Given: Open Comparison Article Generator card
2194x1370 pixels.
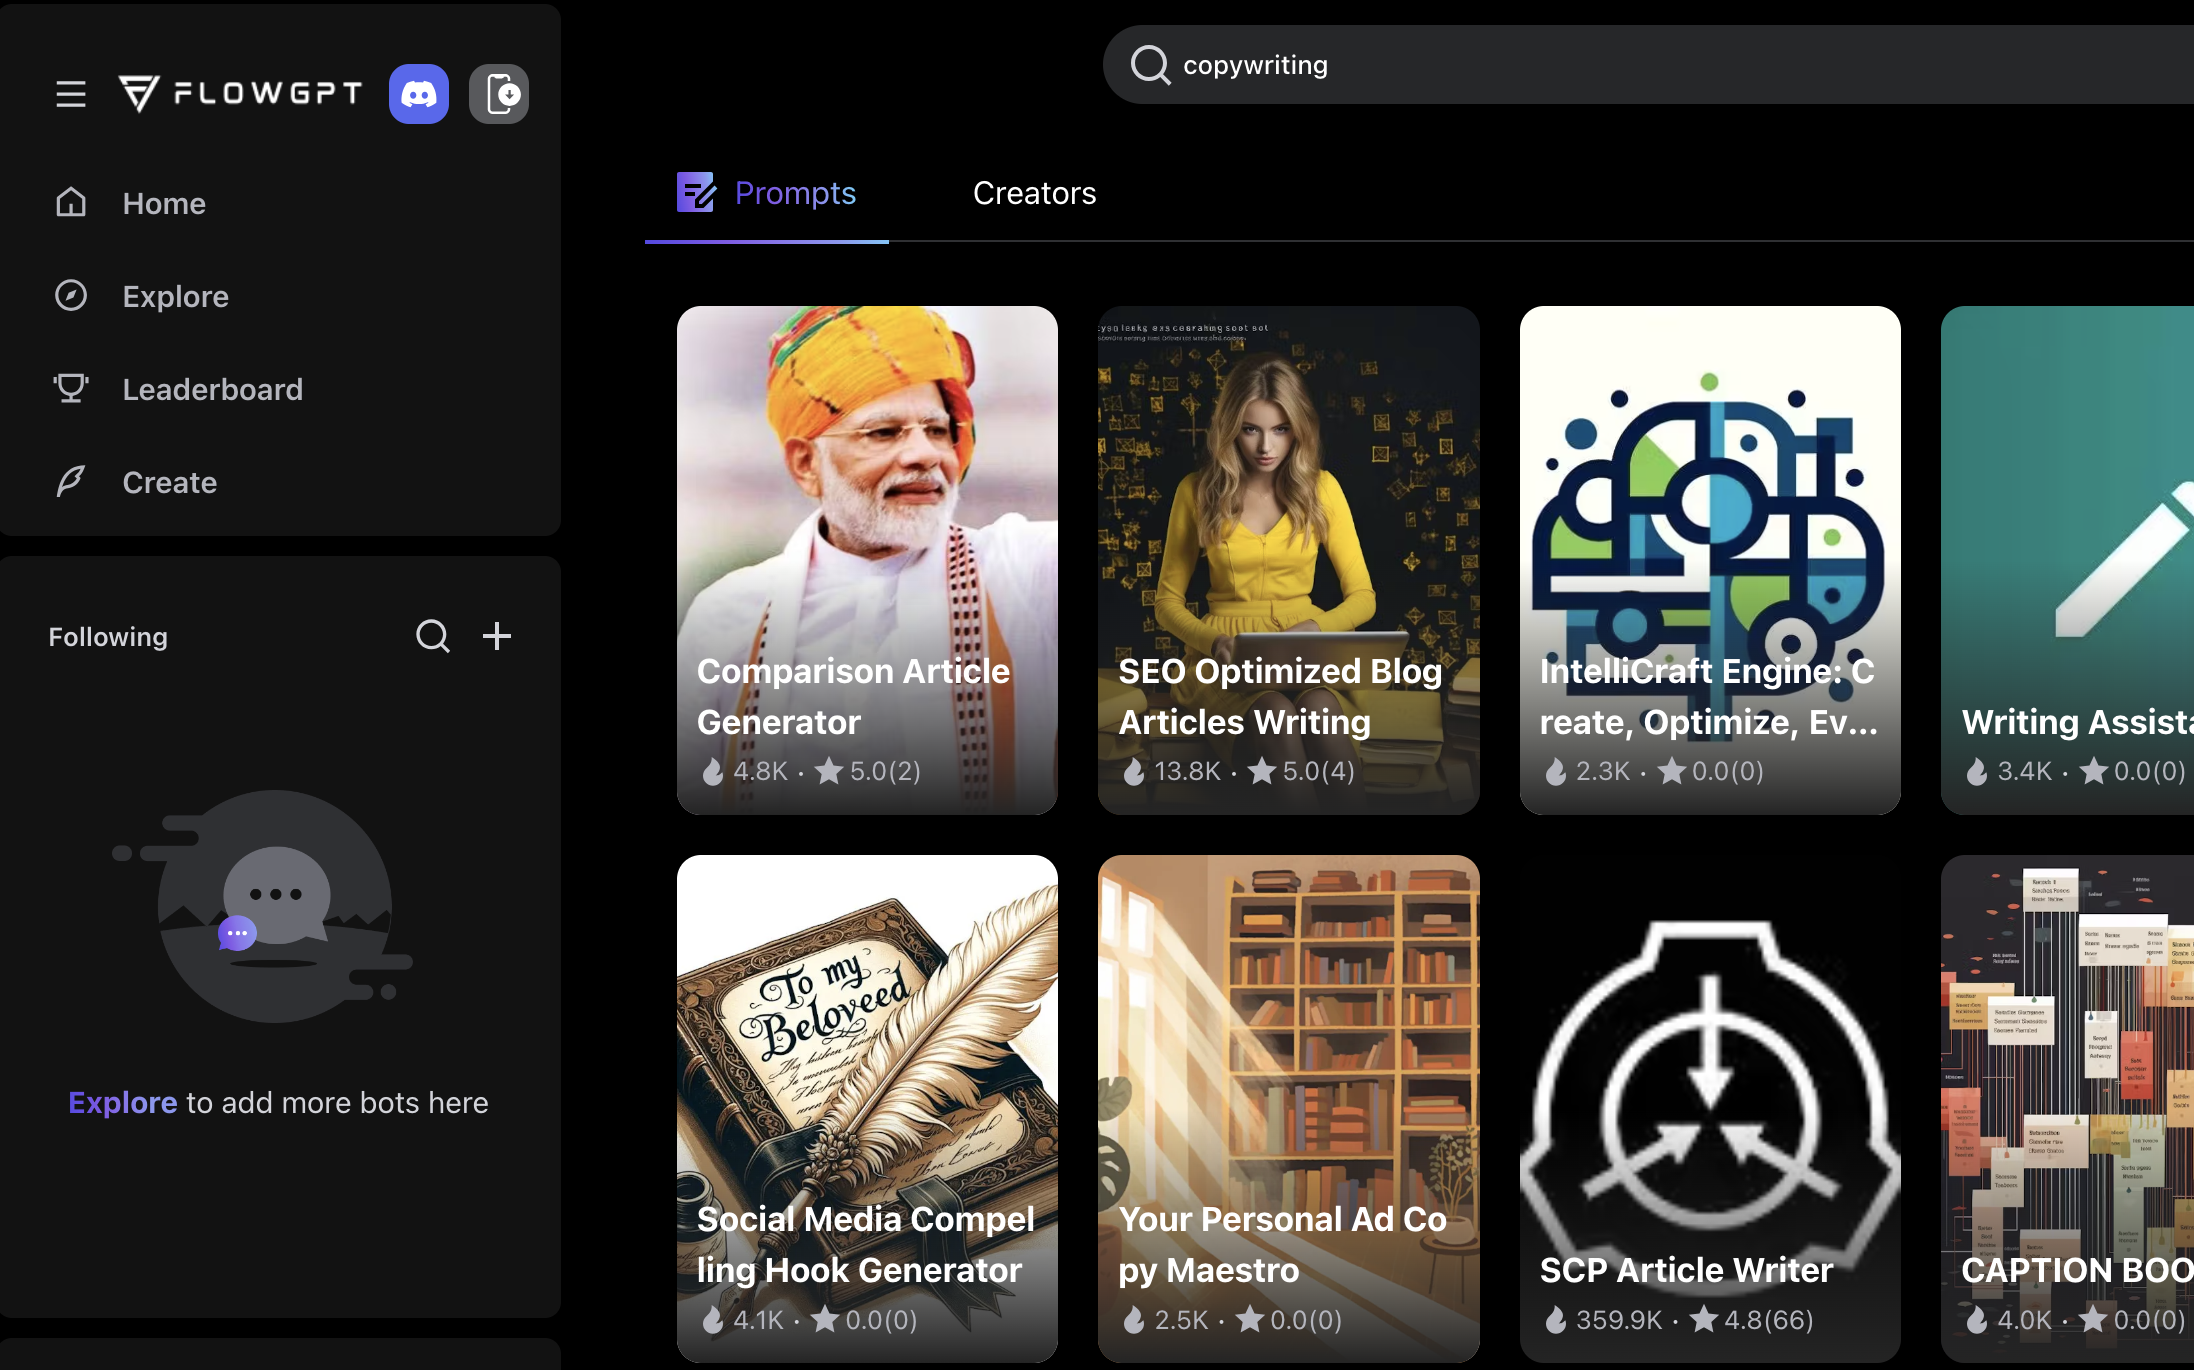Looking at the screenshot, I should coord(867,560).
